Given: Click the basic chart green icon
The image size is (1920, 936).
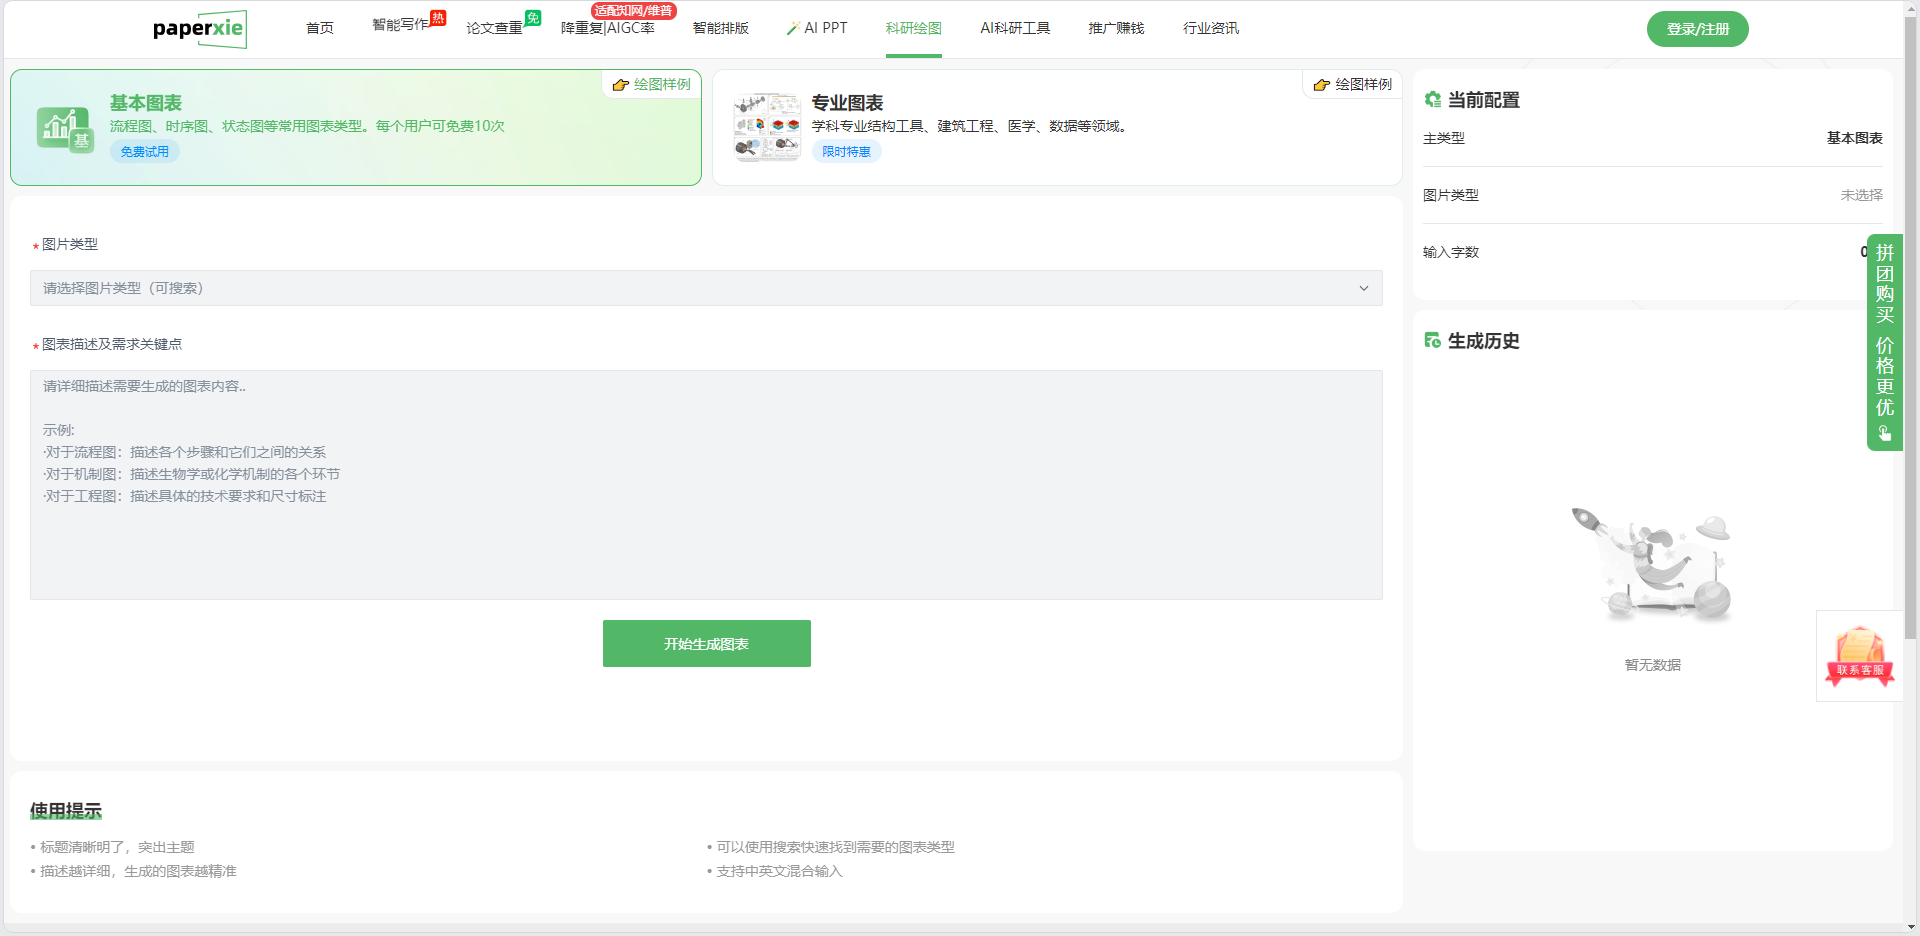Looking at the screenshot, I should pos(65,129).
